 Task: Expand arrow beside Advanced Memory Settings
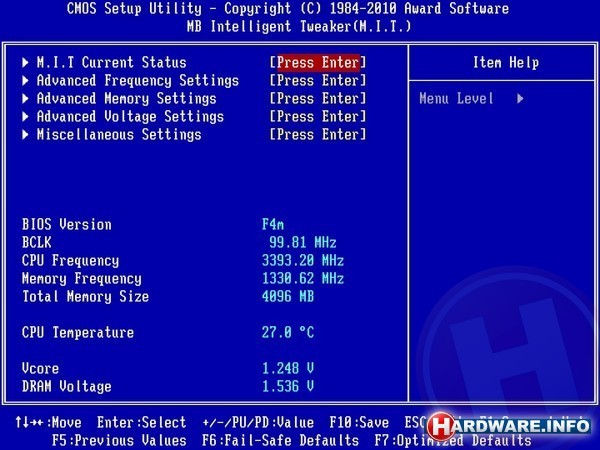[25, 98]
